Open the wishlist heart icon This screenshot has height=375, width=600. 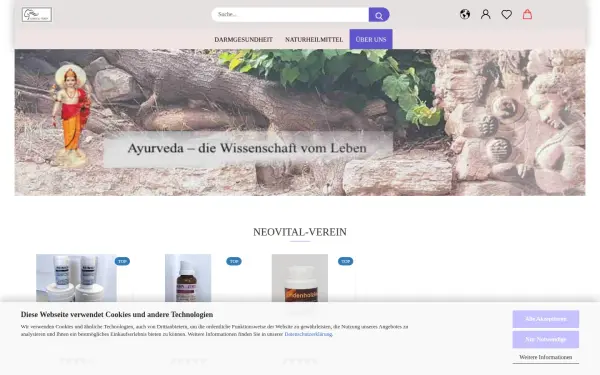[507, 15]
